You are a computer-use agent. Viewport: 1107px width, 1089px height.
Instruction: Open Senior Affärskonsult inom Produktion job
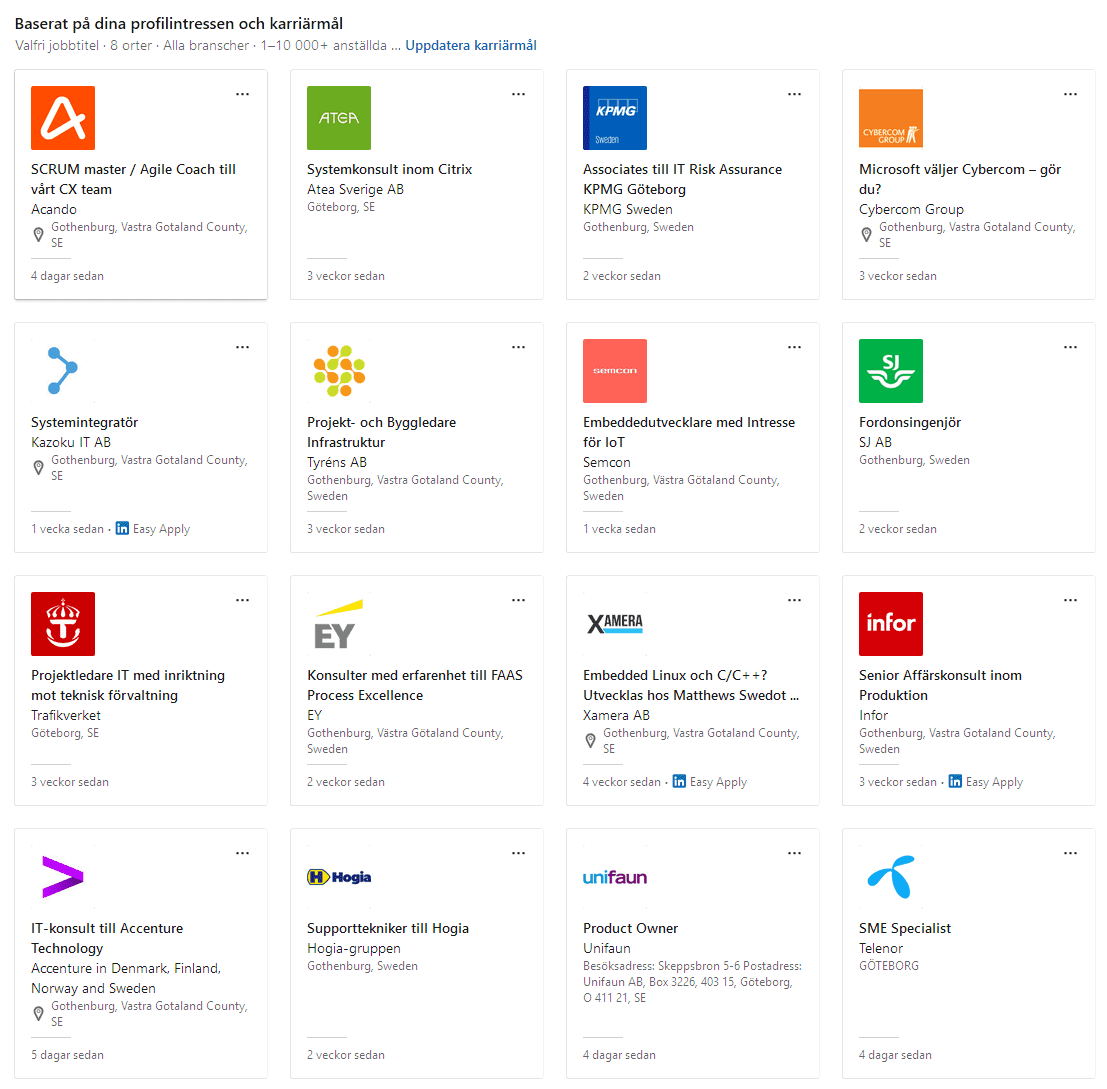pos(940,685)
